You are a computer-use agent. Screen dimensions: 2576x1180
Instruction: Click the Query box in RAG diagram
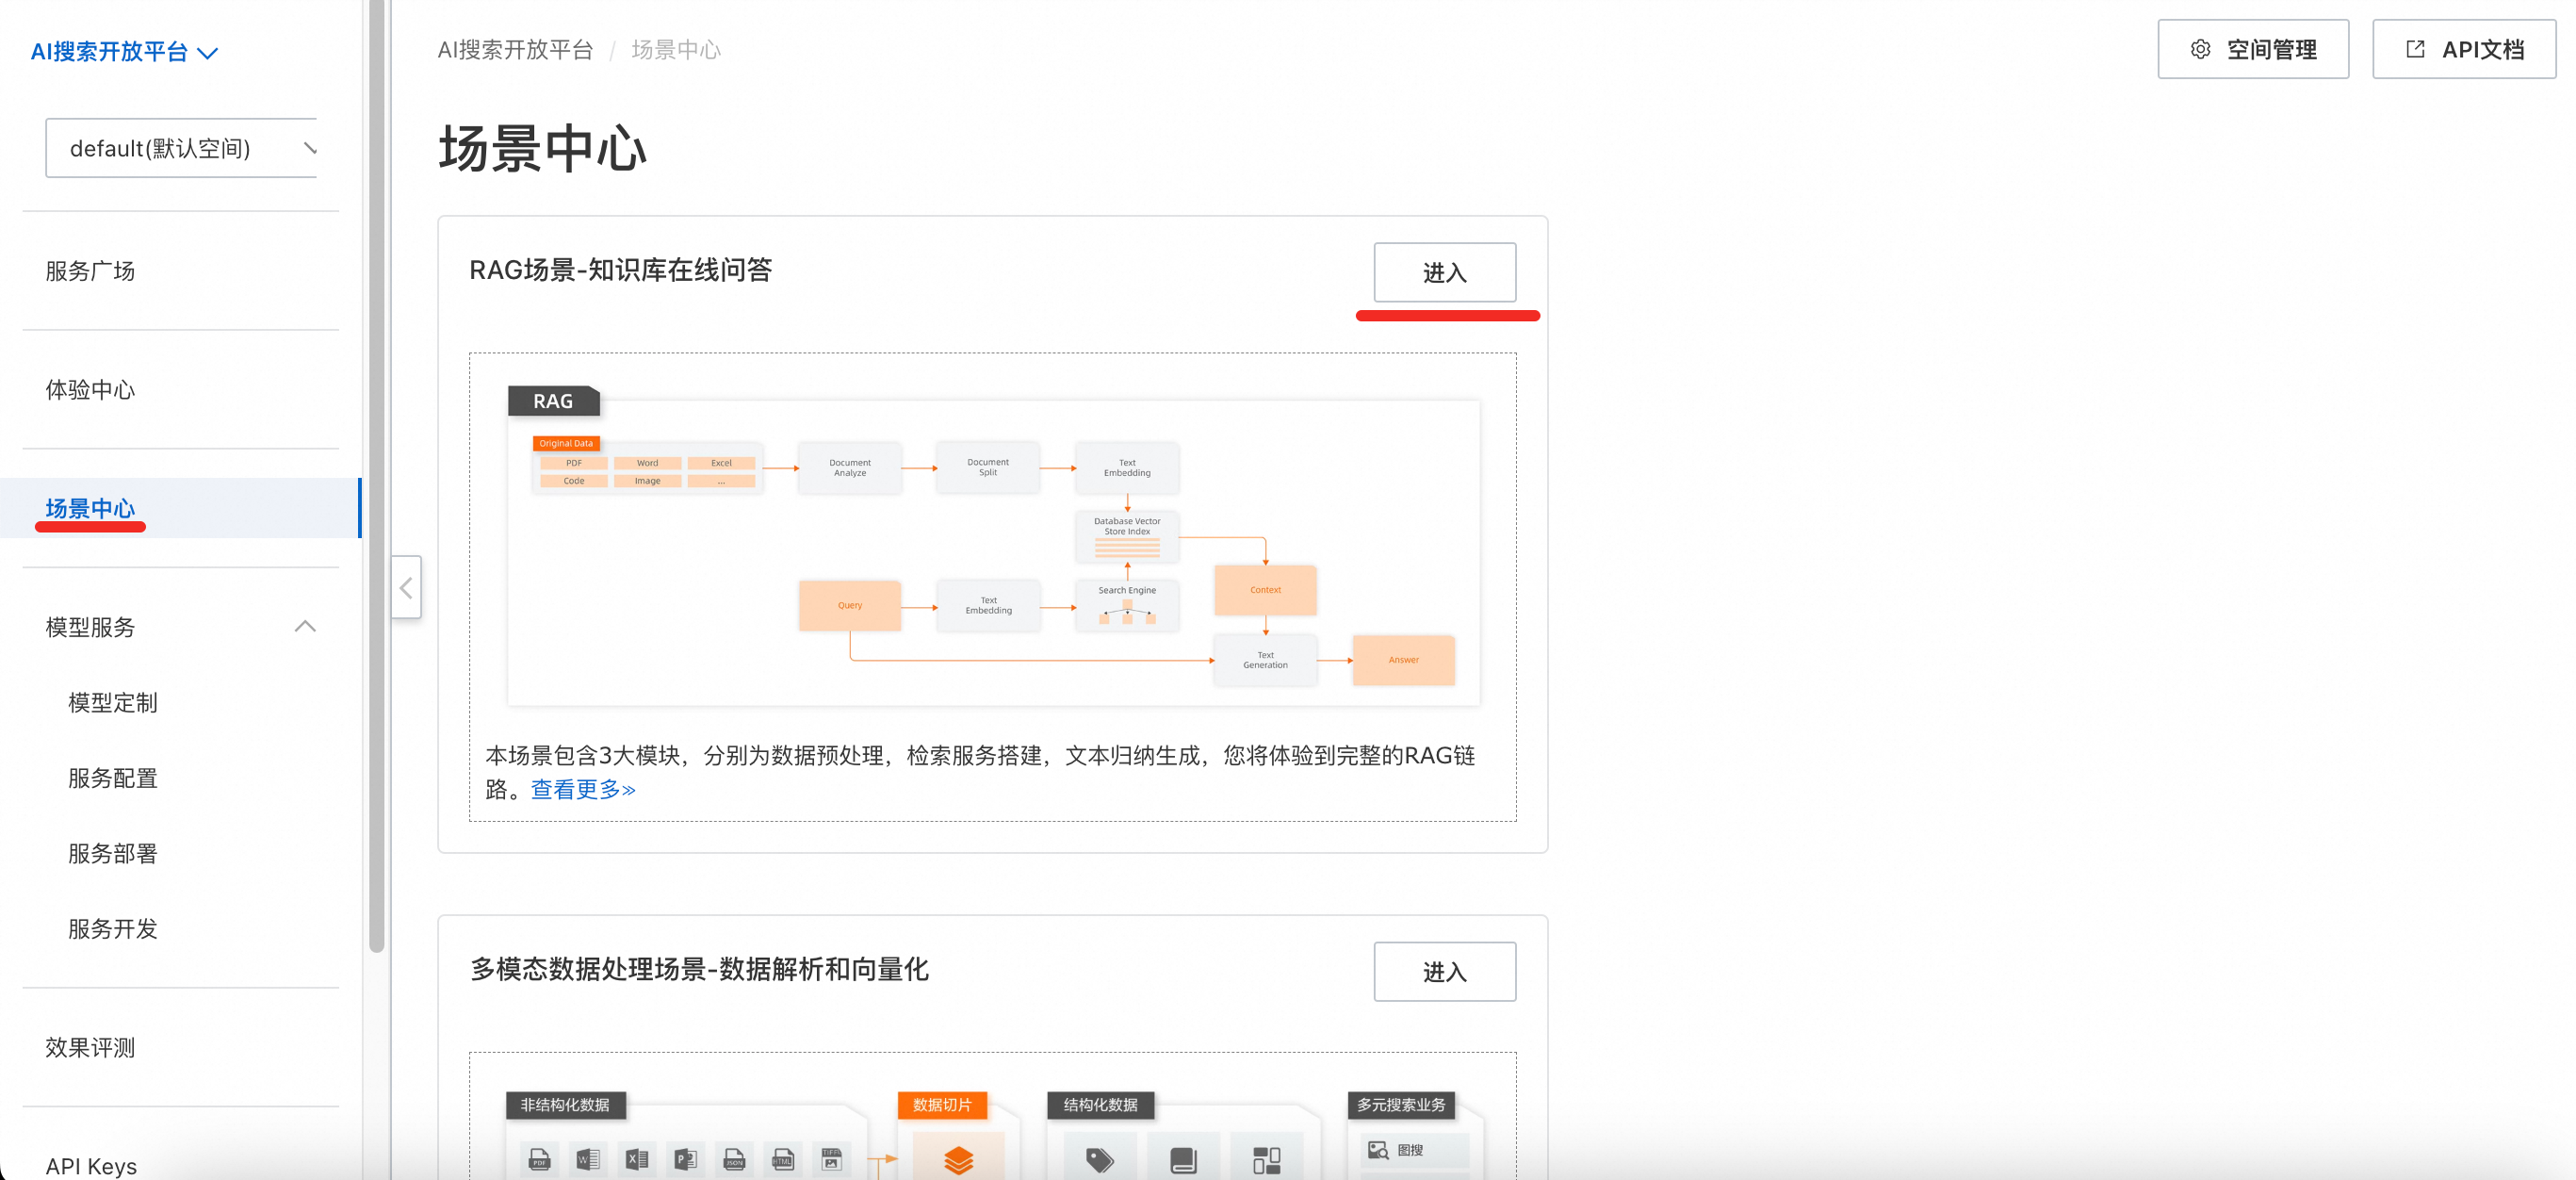pyautogui.click(x=850, y=605)
